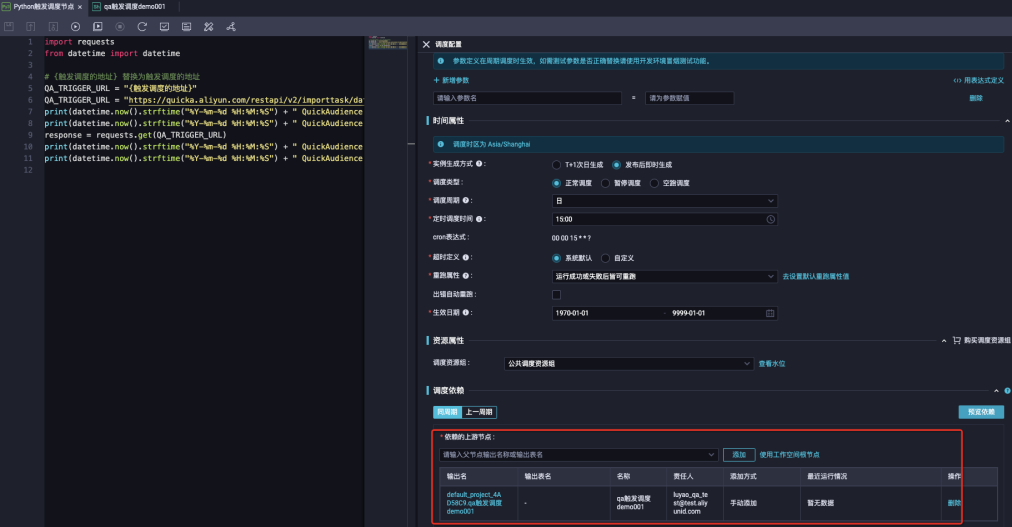
Task: Click the shopping cart icon by 购买调度资源组
Action: tap(956, 340)
